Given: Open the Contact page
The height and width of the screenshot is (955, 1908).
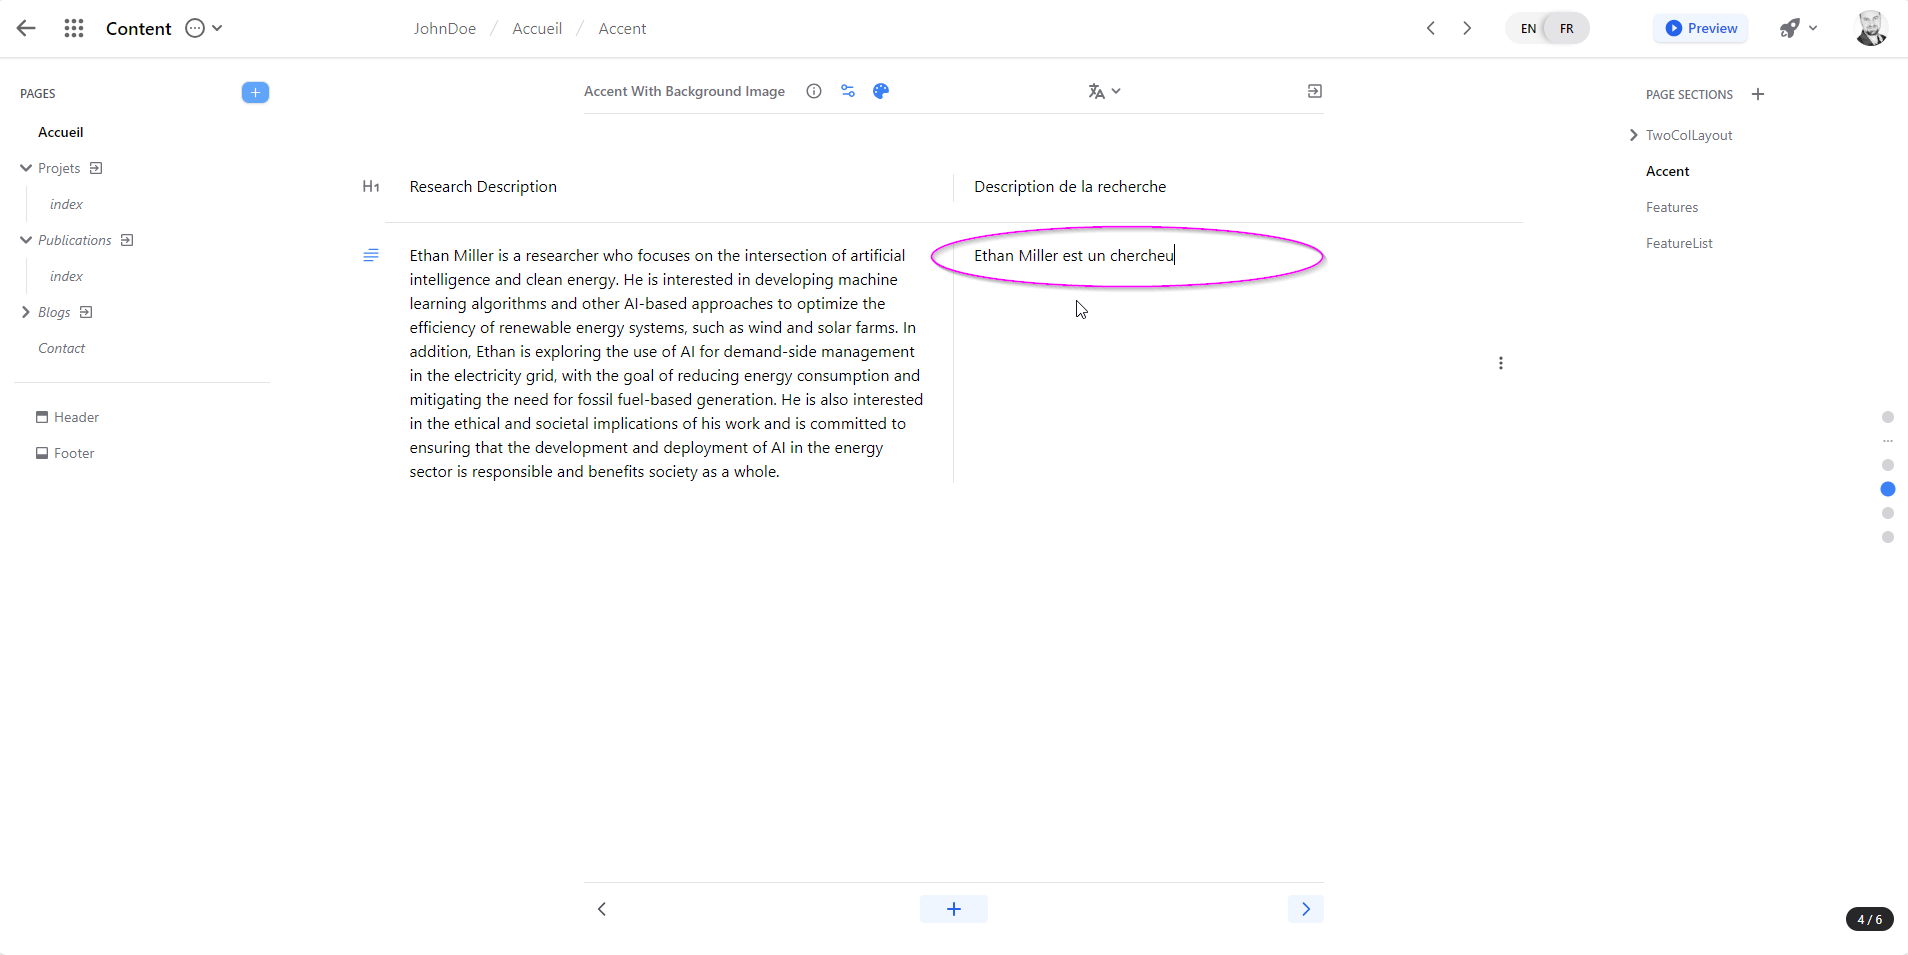Looking at the screenshot, I should pos(61,348).
